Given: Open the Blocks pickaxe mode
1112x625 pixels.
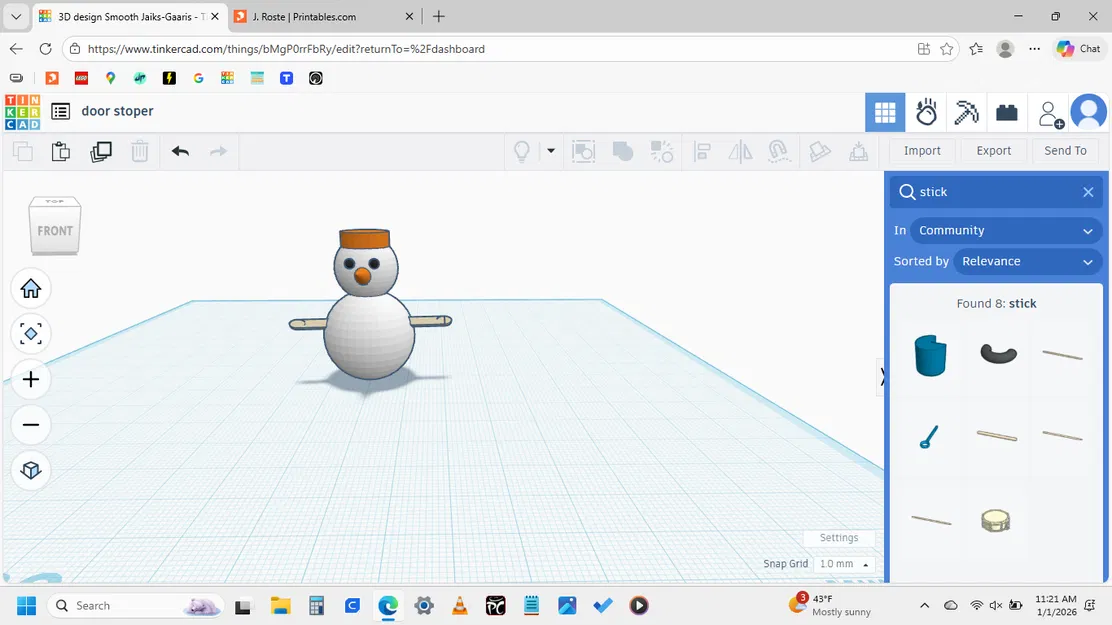Looking at the screenshot, I should click(x=966, y=112).
